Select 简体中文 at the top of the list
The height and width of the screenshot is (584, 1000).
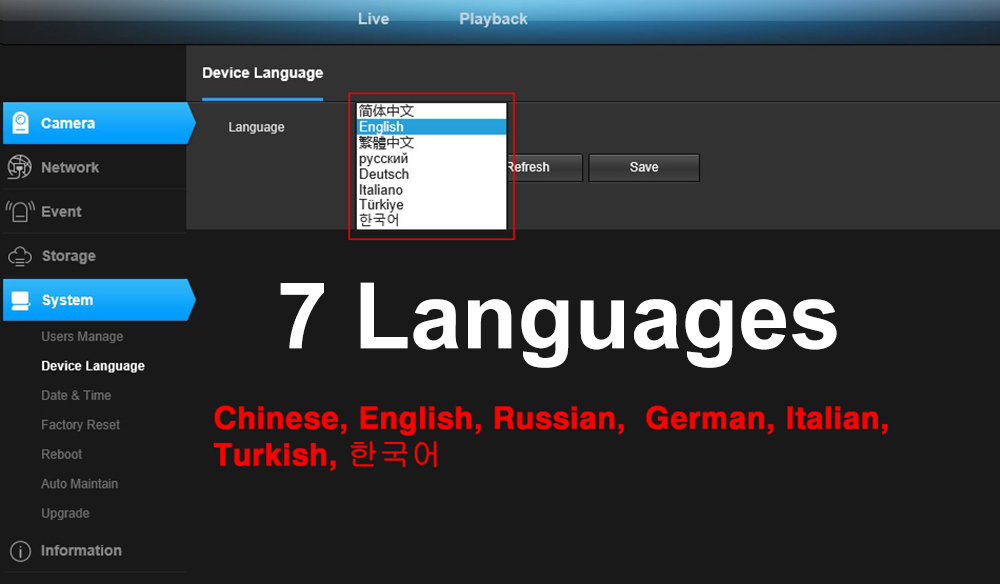[386, 111]
